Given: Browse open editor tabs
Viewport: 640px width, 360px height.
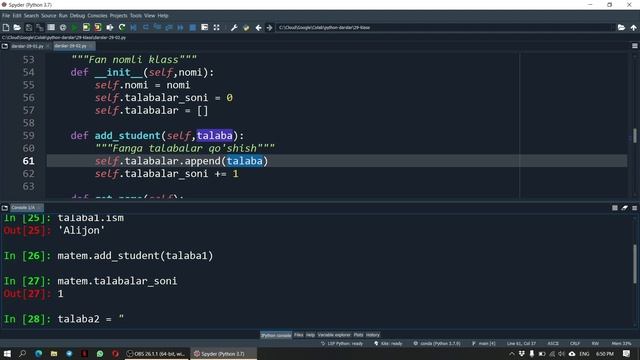Looking at the screenshot, I should pyautogui.click(x=5, y=46).
